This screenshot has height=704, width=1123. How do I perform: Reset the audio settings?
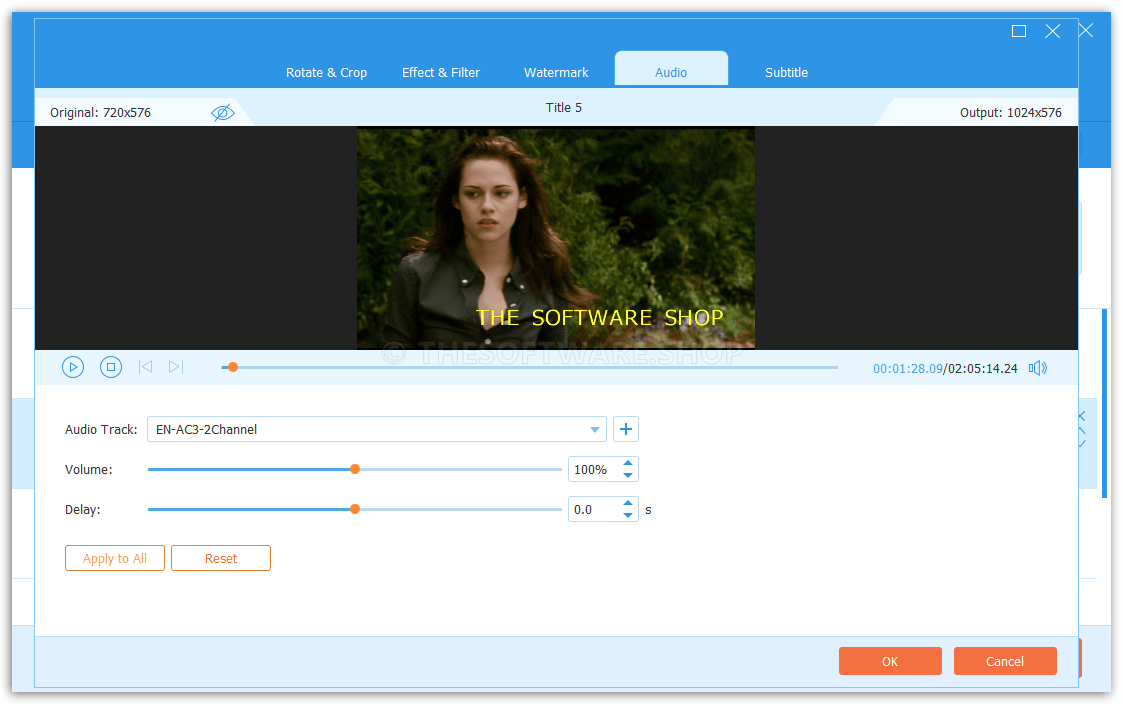coord(220,557)
